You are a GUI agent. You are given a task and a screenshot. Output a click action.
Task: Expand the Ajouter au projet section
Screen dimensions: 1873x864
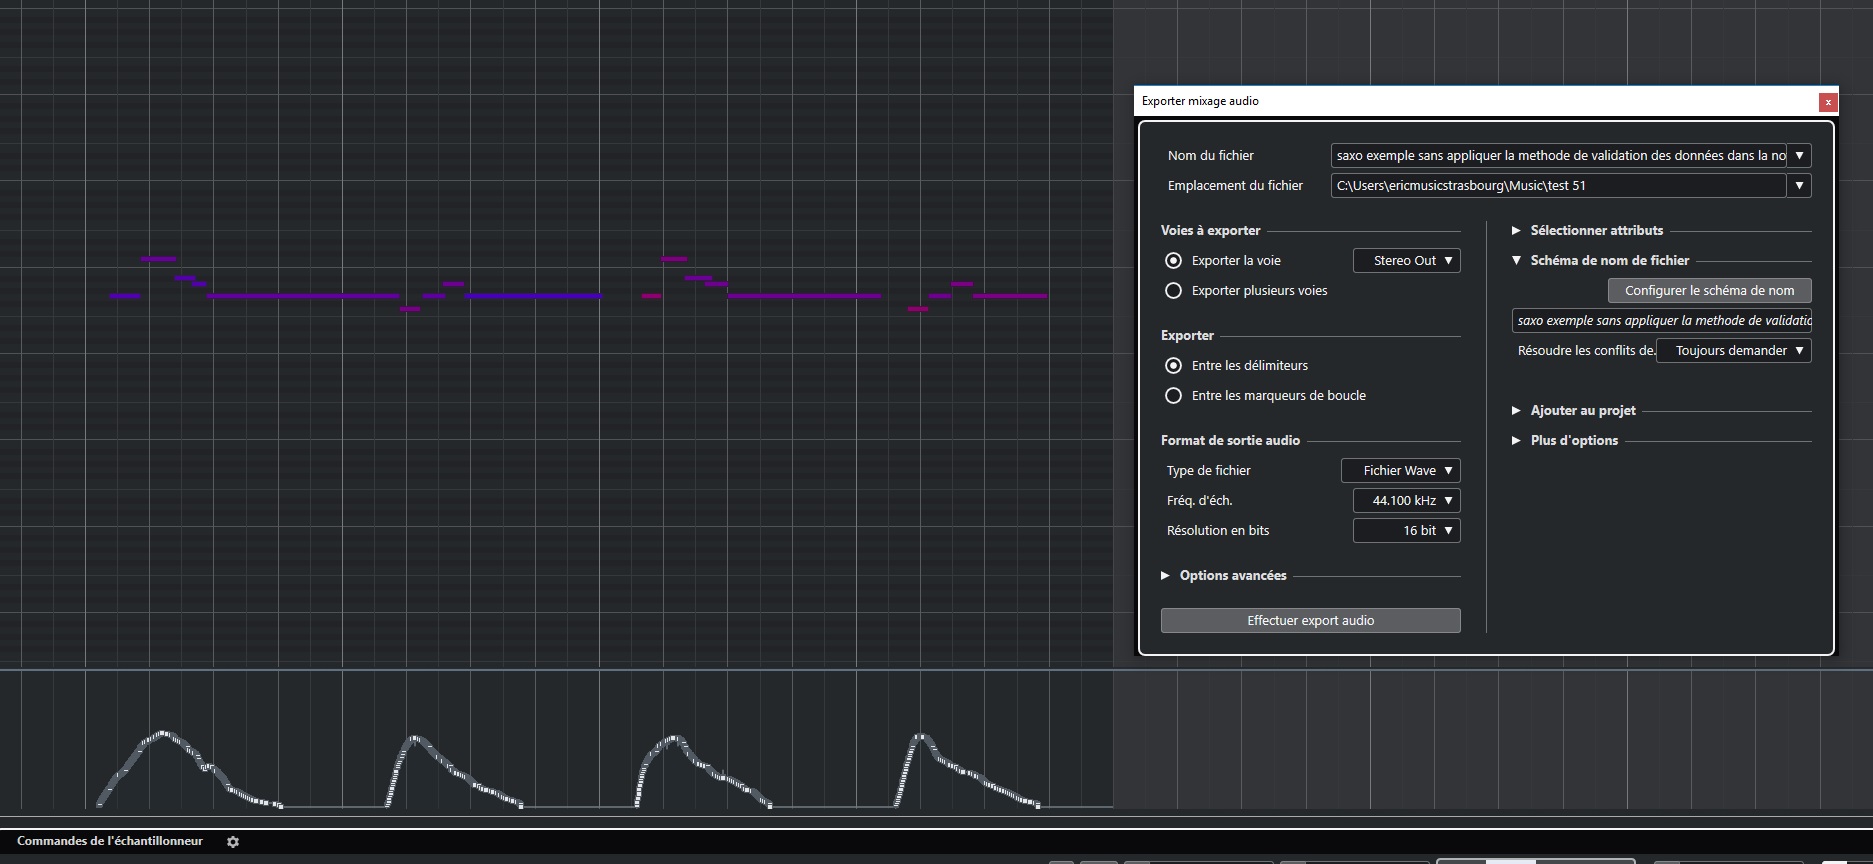(1516, 411)
